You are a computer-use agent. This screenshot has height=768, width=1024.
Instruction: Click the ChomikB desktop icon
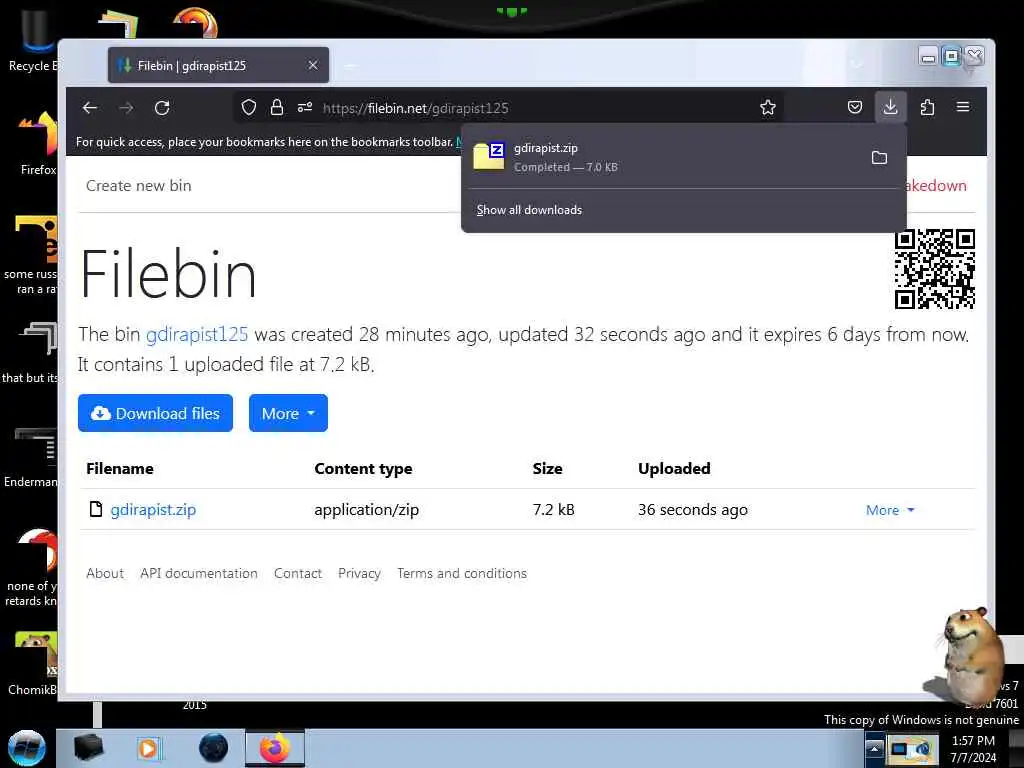(34, 664)
